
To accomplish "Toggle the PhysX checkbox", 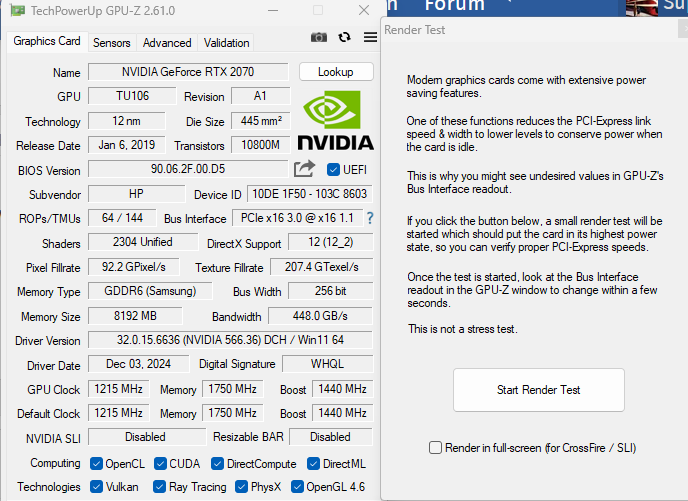I will [x=241, y=487].
